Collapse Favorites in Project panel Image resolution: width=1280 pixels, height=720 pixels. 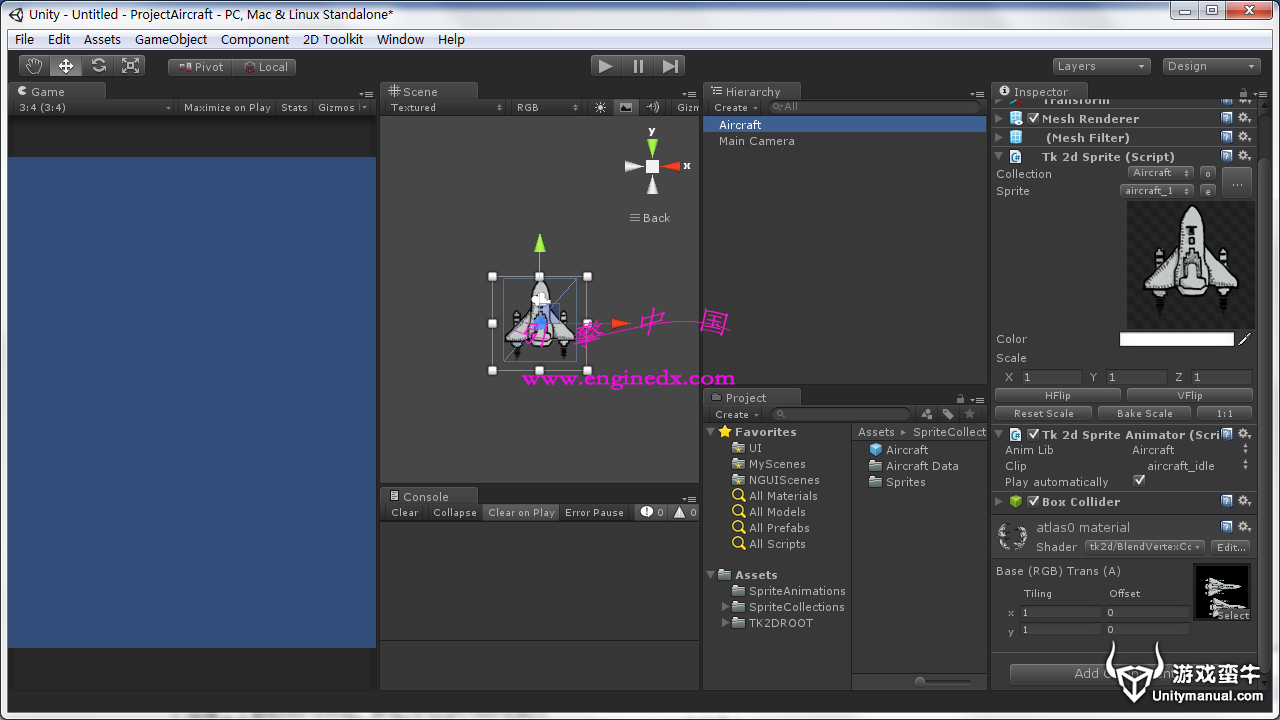[x=711, y=432]
